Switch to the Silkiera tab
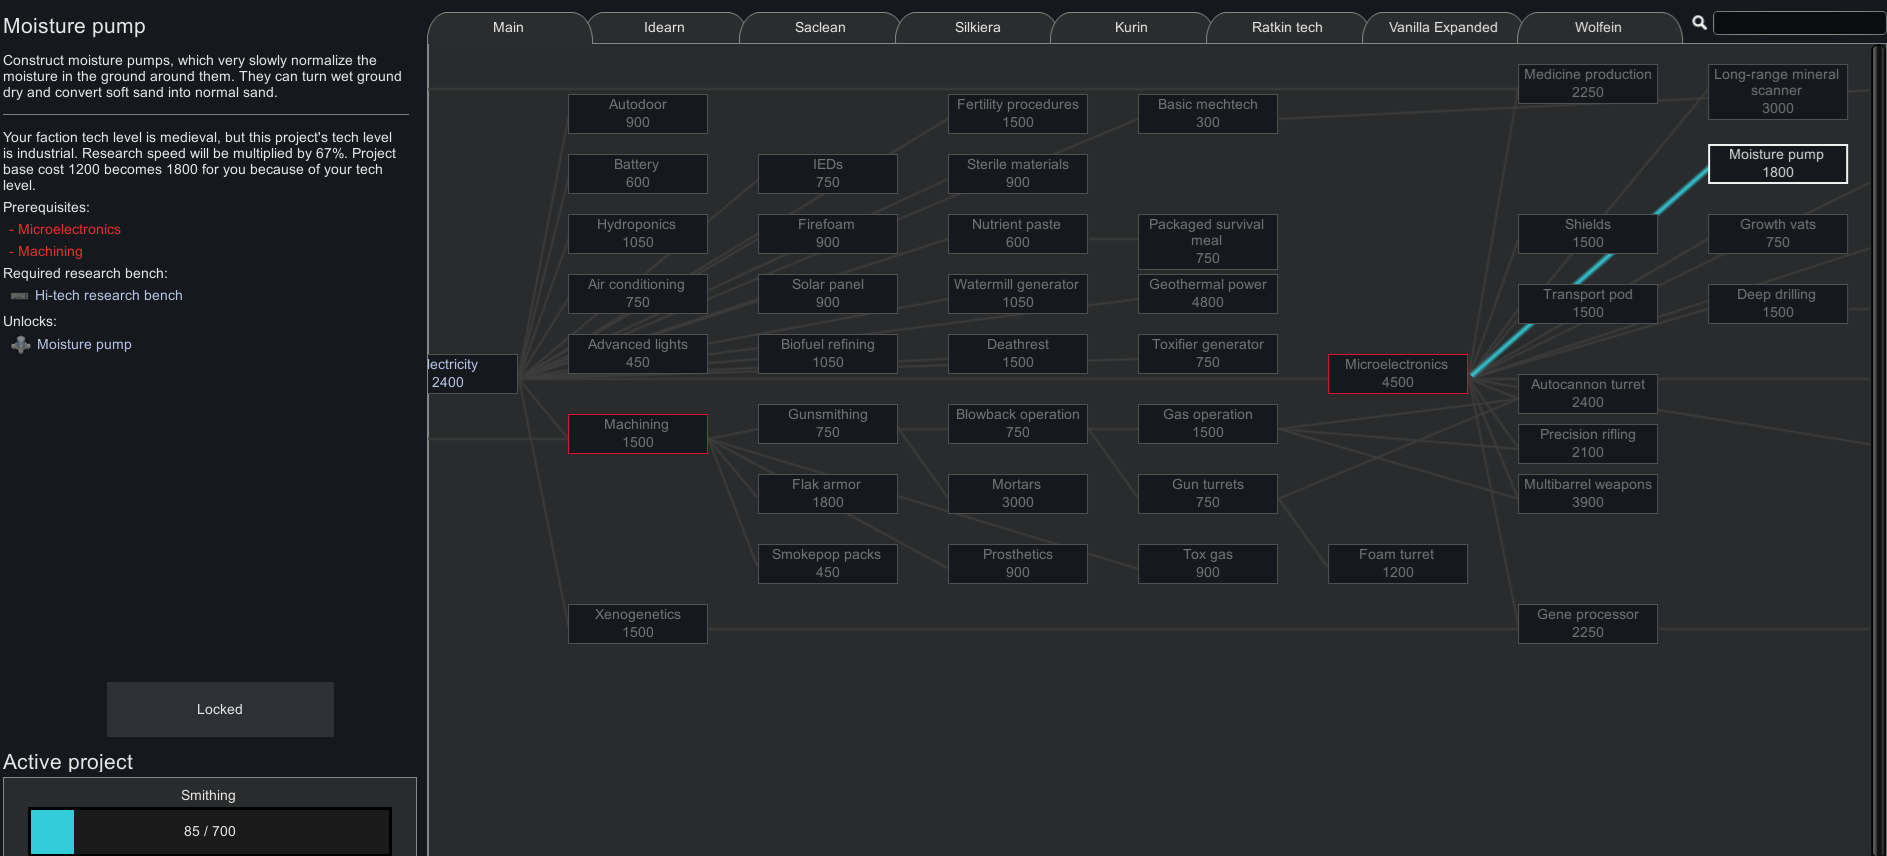 point(977,28)
